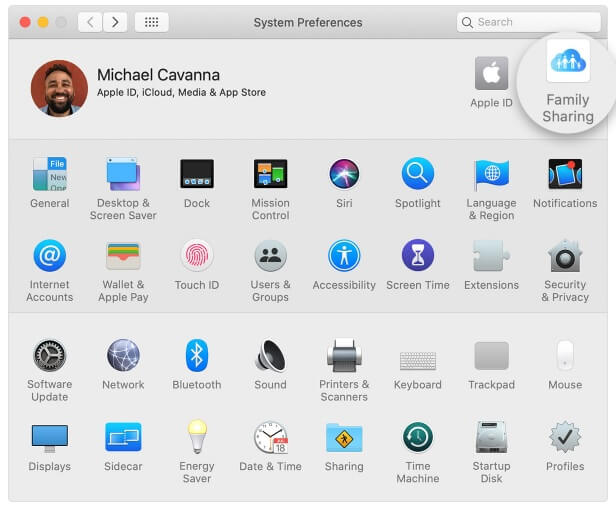Click the show all preferences grid button
This screenshot has height=510, width=616.
point(151,22)
